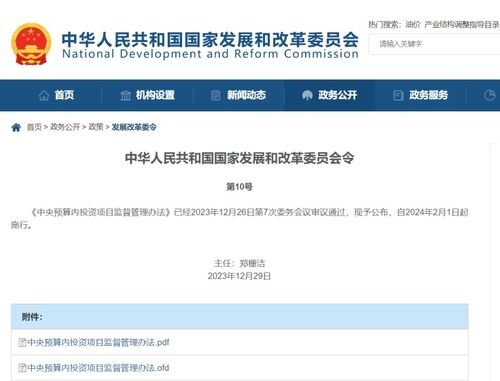Open the 机构设置 navigation tab
This screenshot has width=500, height=381.
click(147, 95)
